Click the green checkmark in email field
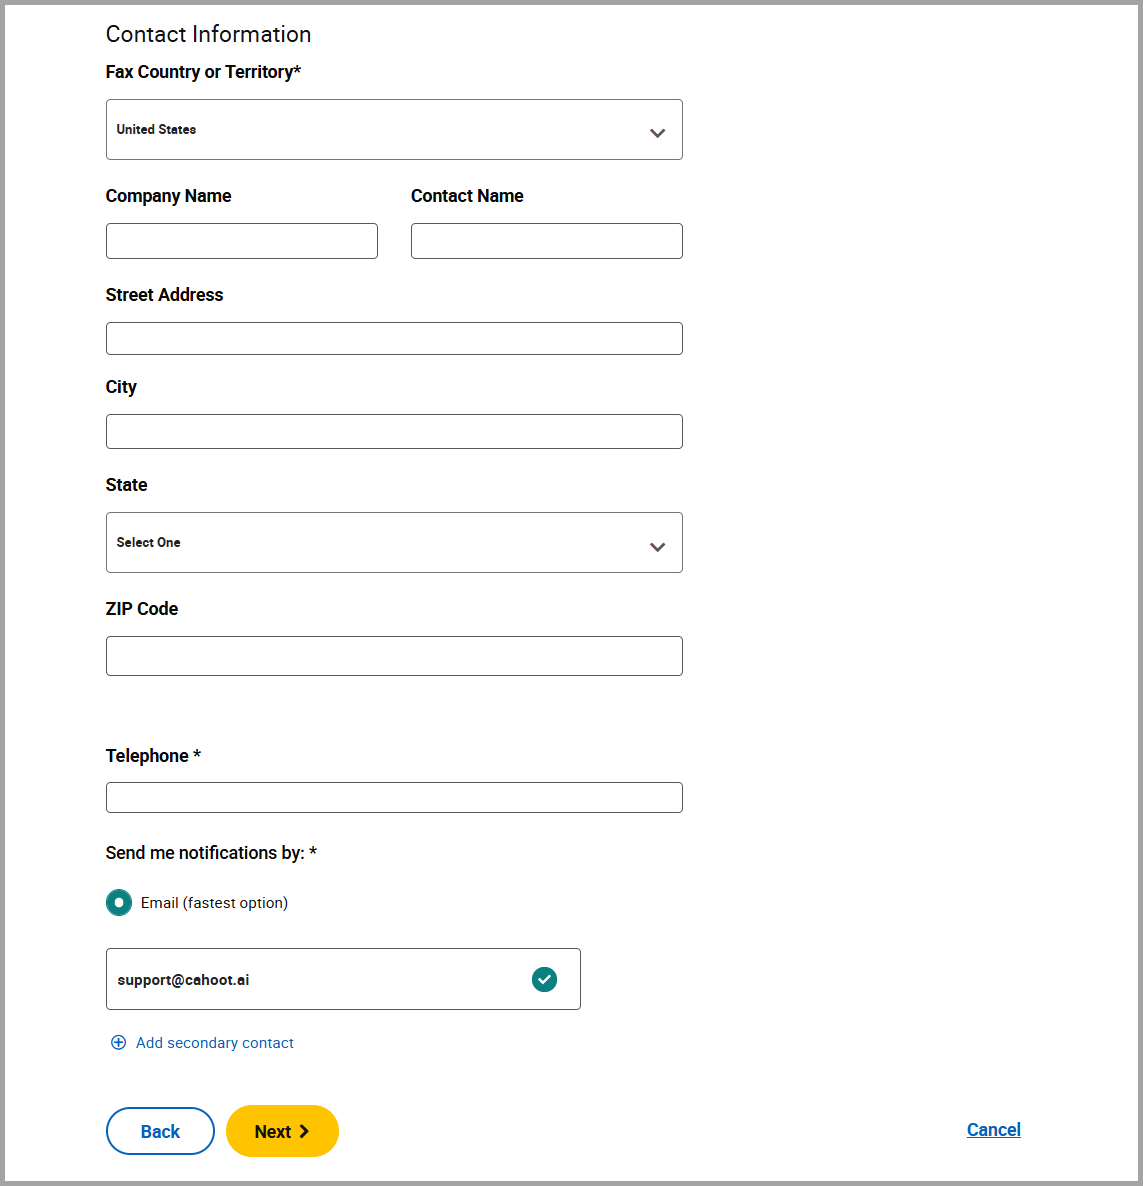Image resolution: width=1143 pixels, height=1186 pixels. pos(544,980)
